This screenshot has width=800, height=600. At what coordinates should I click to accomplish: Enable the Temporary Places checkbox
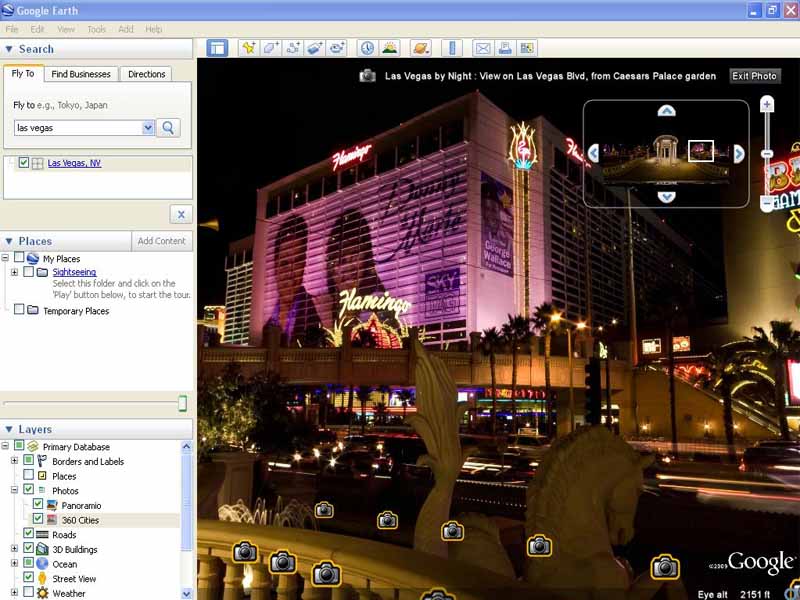click(x=19, y=309)
